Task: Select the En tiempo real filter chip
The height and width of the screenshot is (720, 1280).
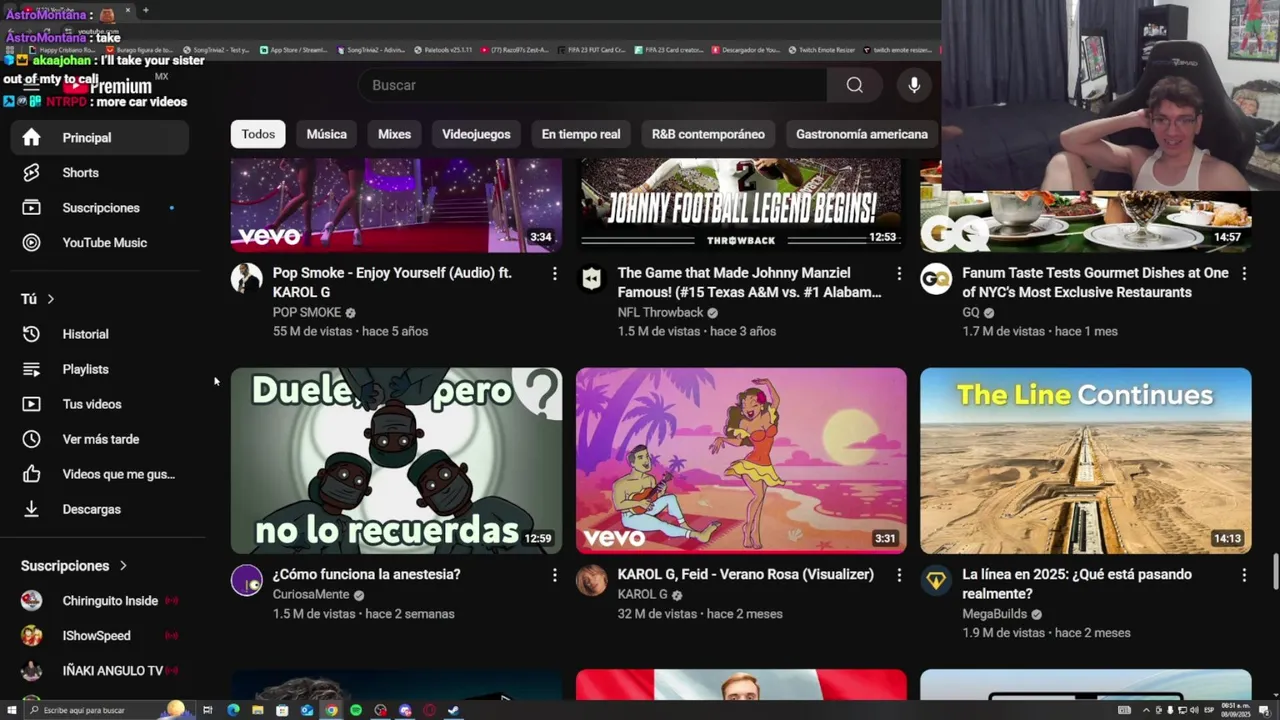Action: 581,134
